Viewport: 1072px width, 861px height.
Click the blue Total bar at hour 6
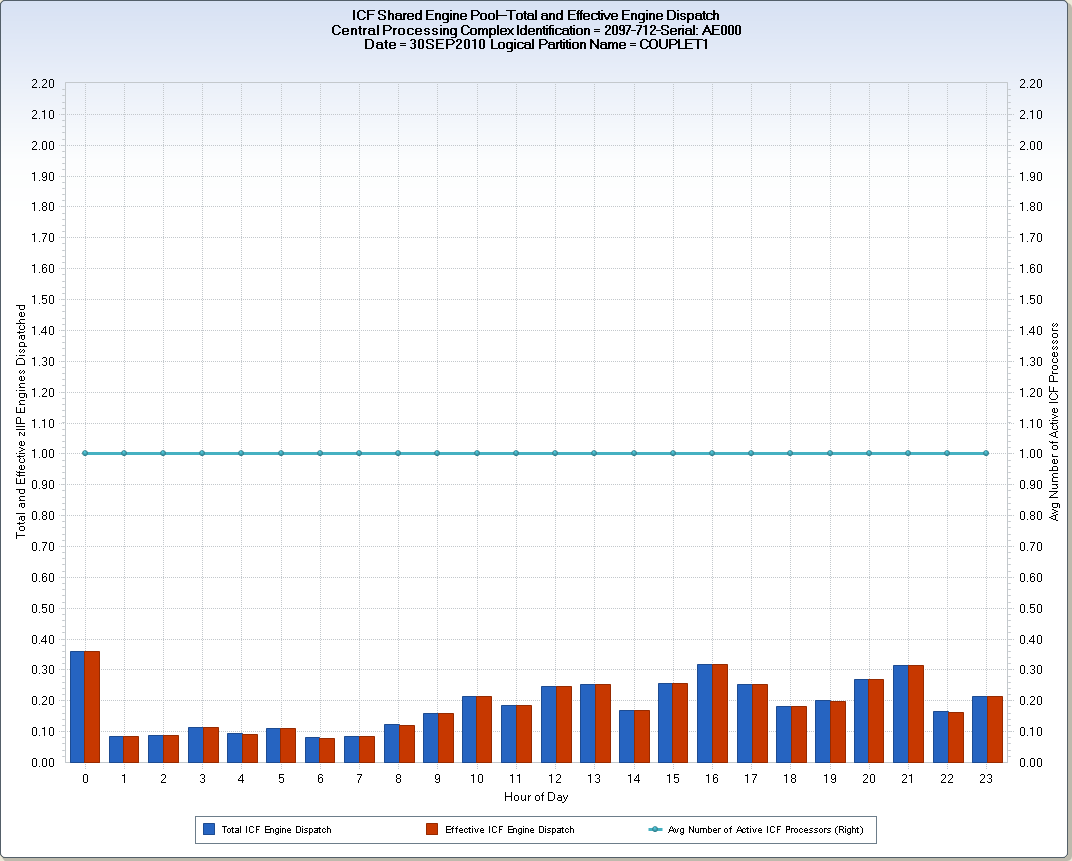(313, 749)
